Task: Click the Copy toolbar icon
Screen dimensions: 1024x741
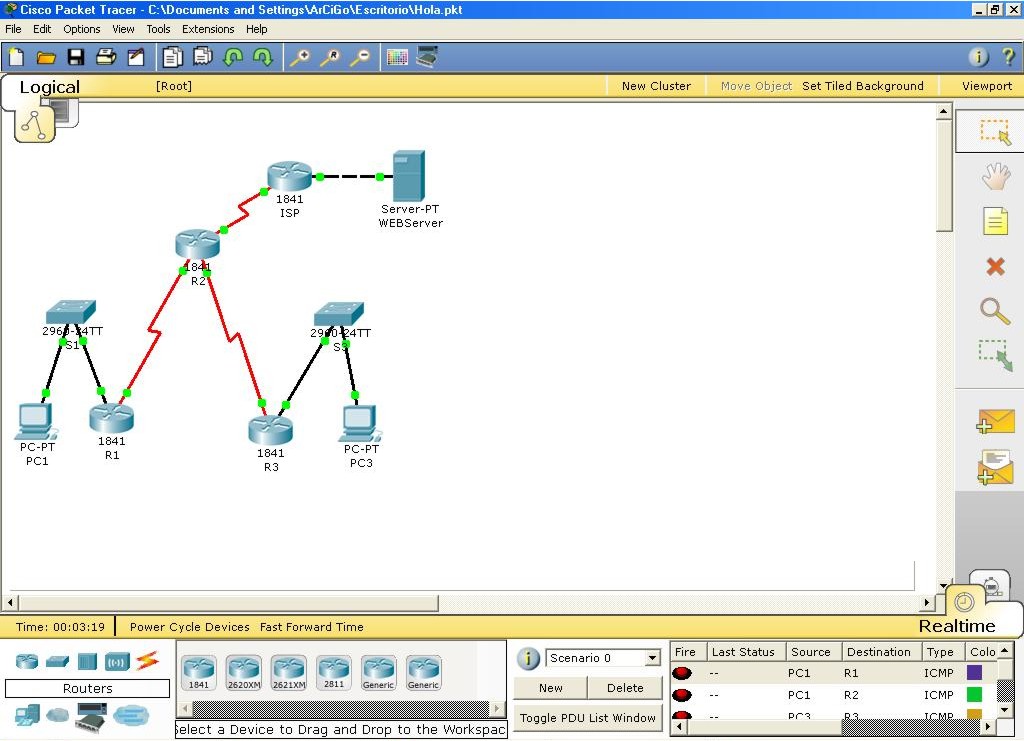Action: (172, 57)
